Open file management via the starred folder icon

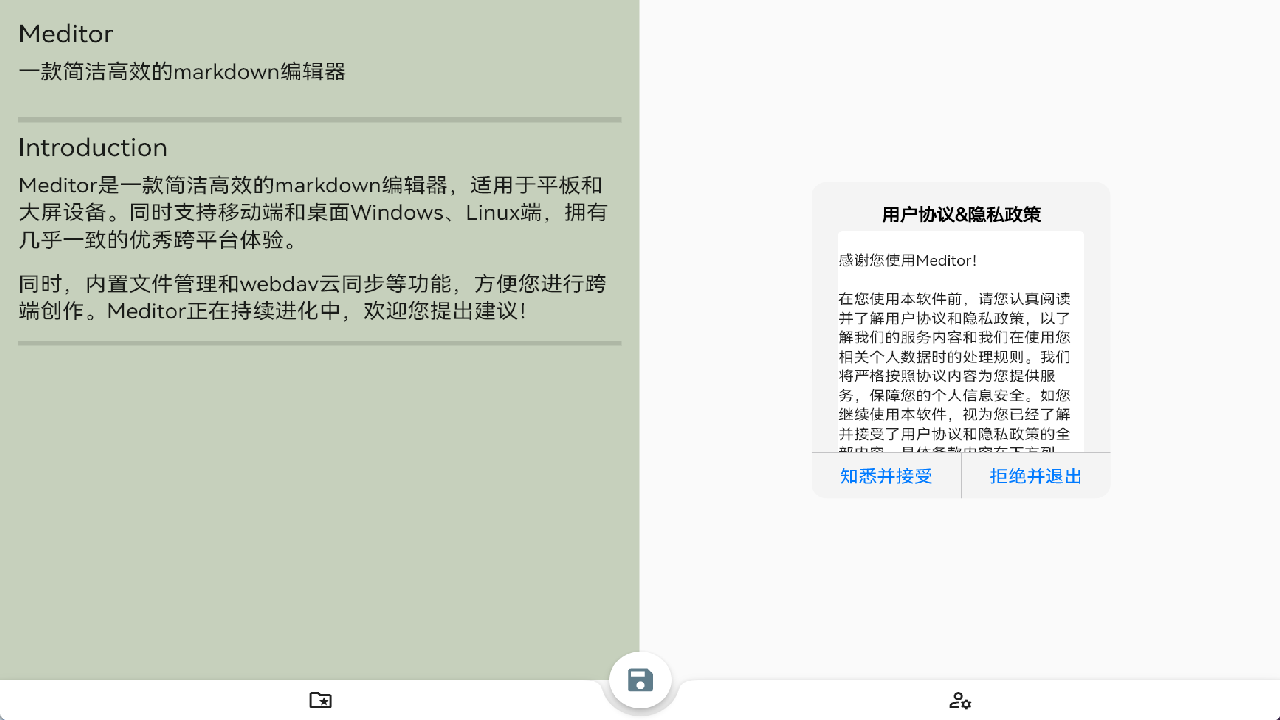[320, 700]
